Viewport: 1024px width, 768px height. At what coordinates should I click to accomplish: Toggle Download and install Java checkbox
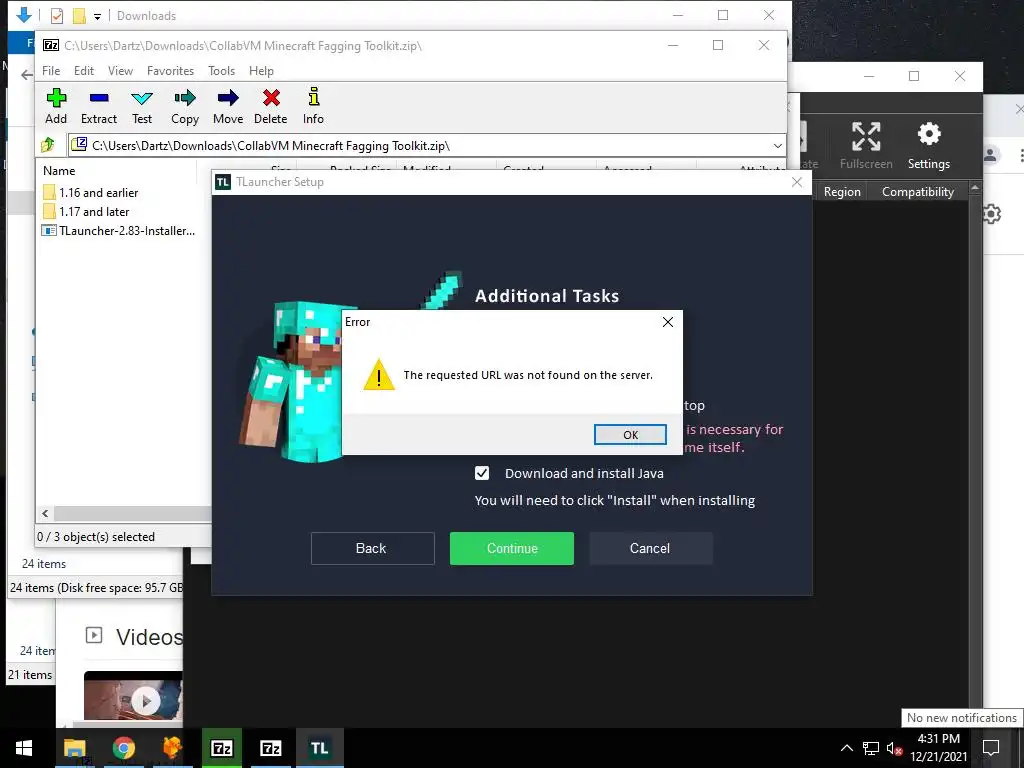click(x=482, y=473)
